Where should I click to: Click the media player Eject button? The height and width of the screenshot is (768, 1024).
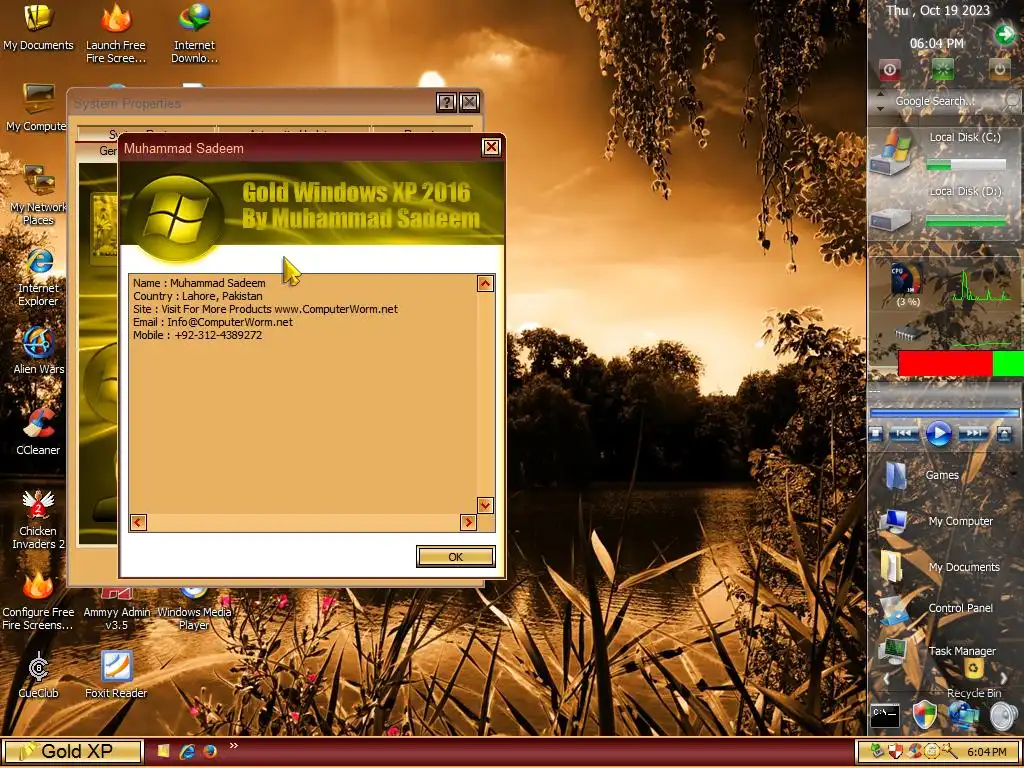(1004, 434)
